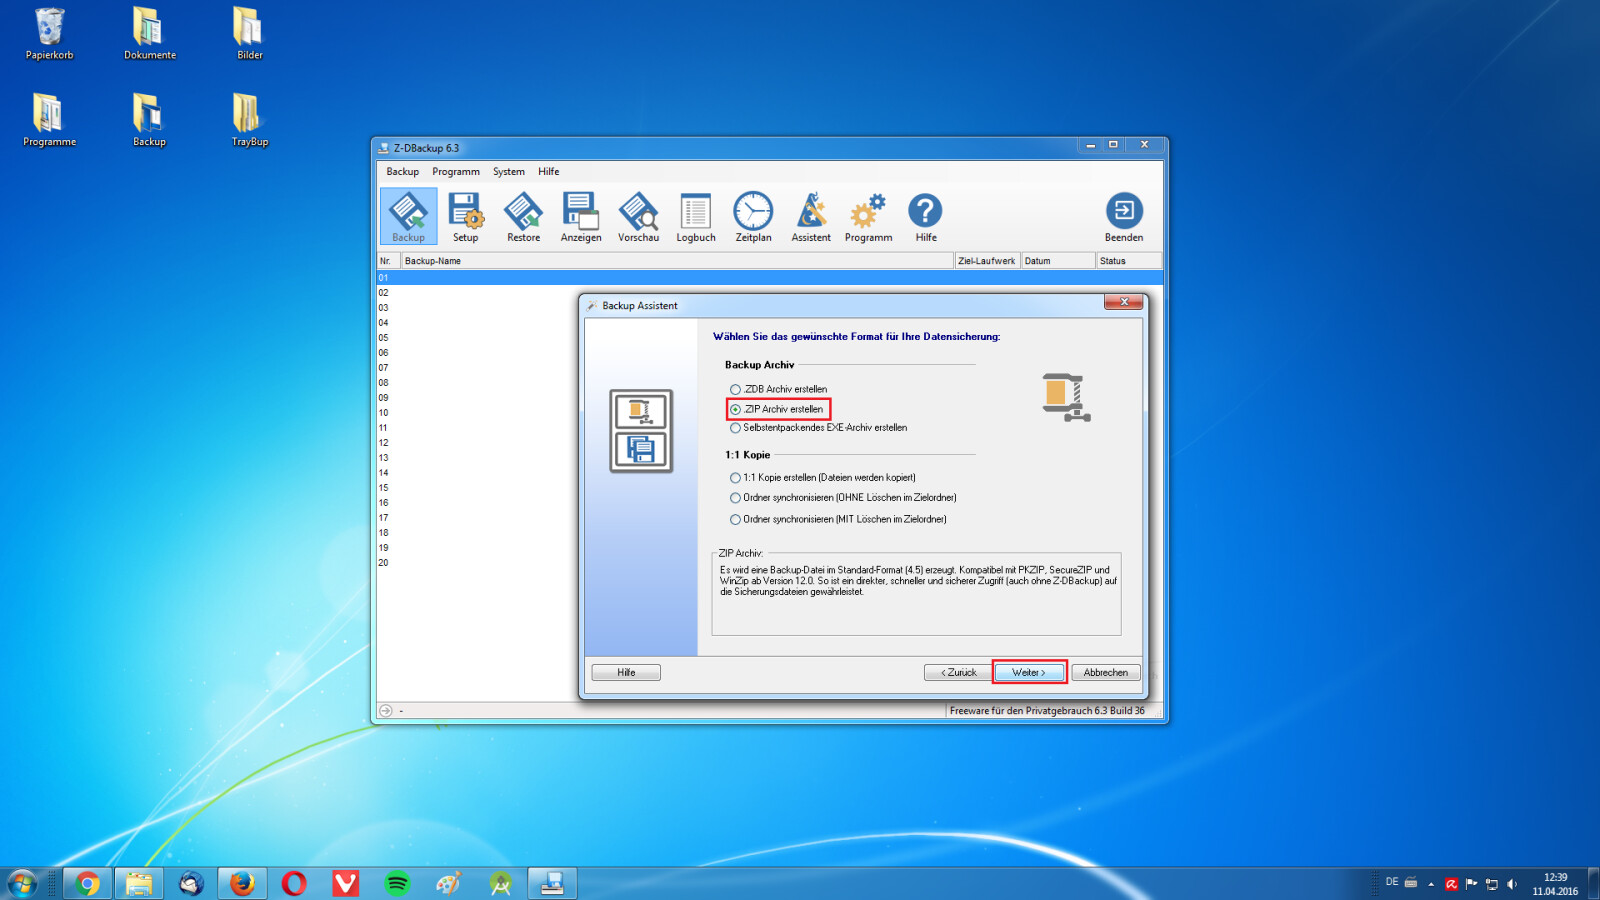Viewport: 1600px width, 900px height.
Task: Open Google Chrome from the taskbar
Action: pos(88,884)
